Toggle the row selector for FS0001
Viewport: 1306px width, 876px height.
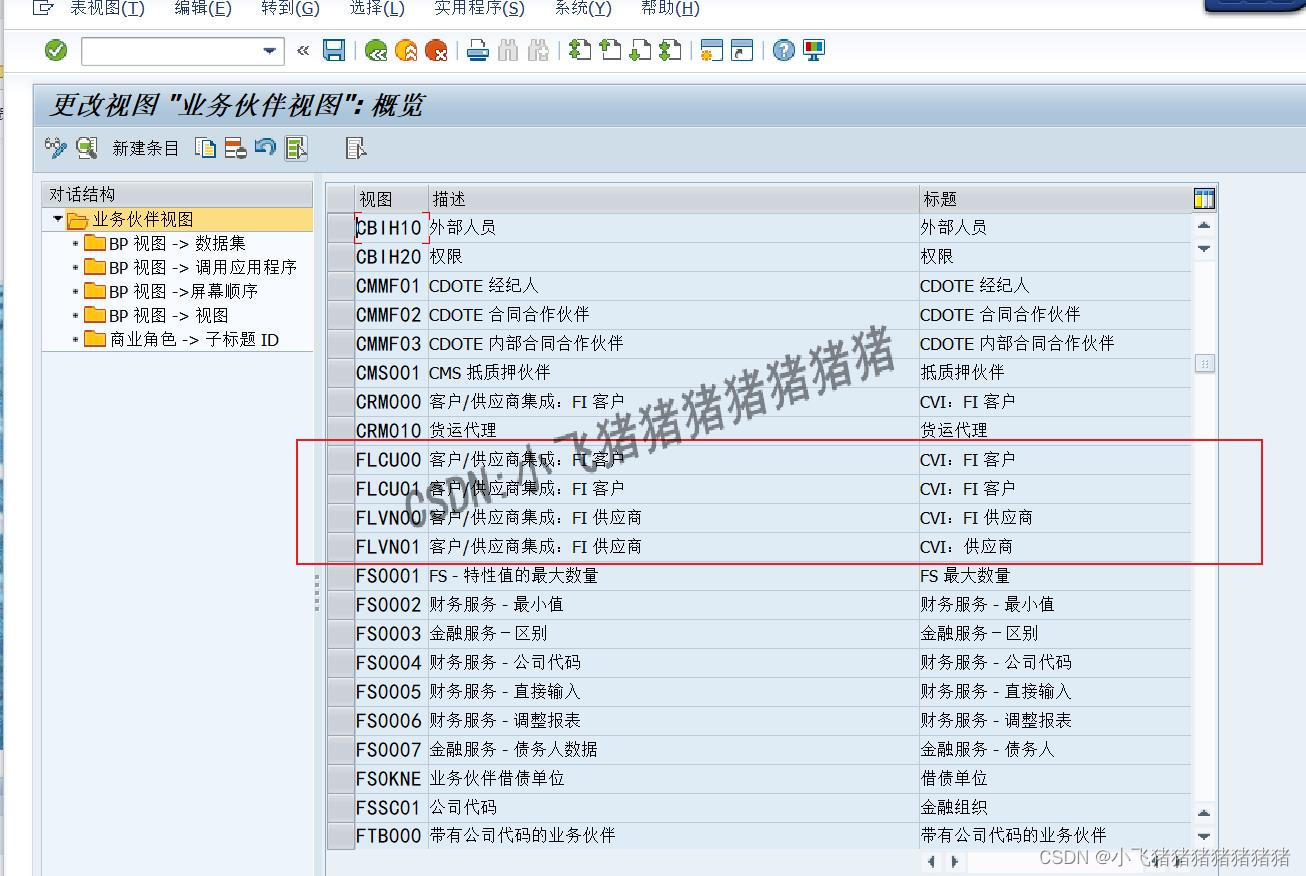click(341, 575)
